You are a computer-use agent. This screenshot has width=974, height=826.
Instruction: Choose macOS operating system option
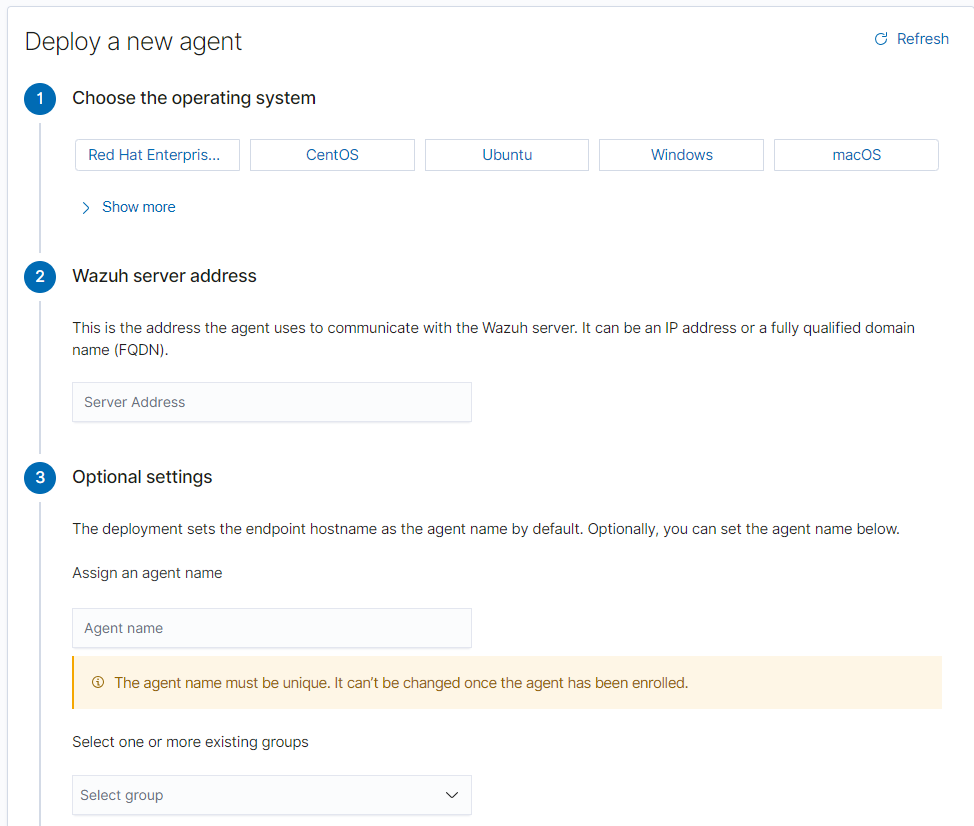pos(856,155)
